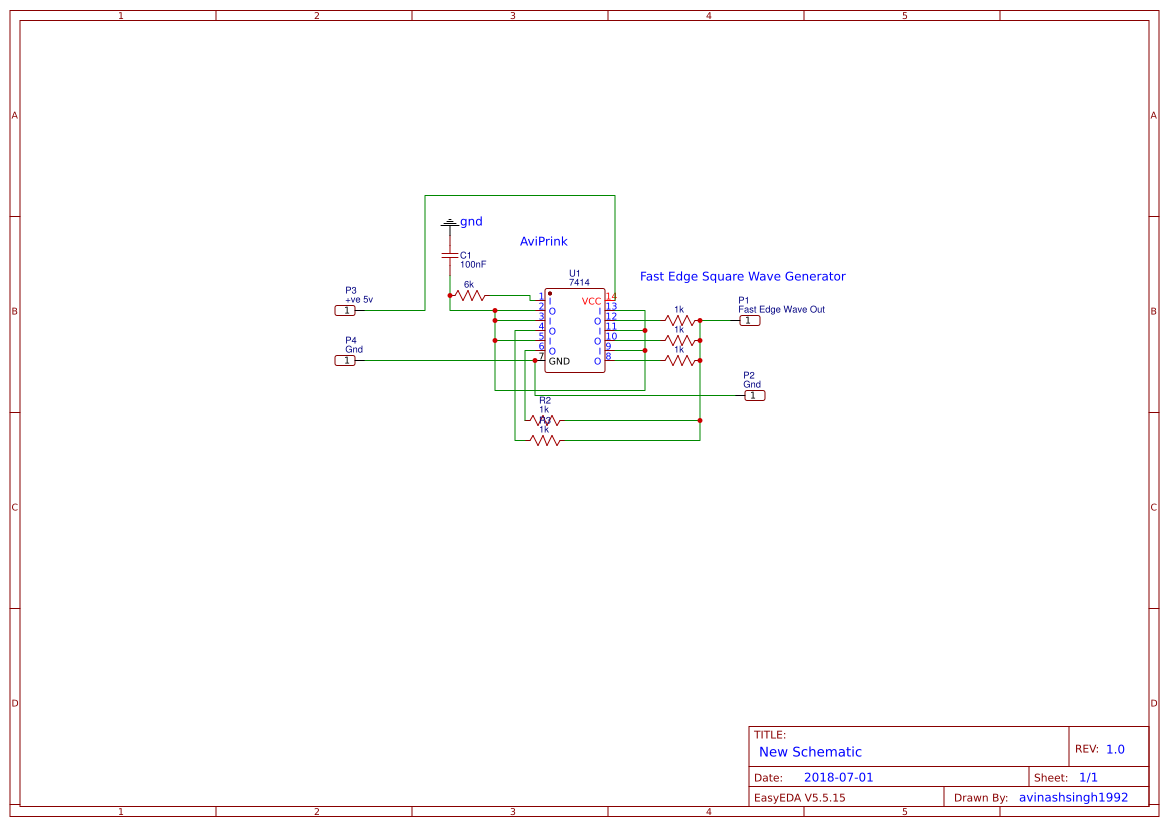
Task: Select the sheet value "1/1"
Action: (x=1088, y=778)
